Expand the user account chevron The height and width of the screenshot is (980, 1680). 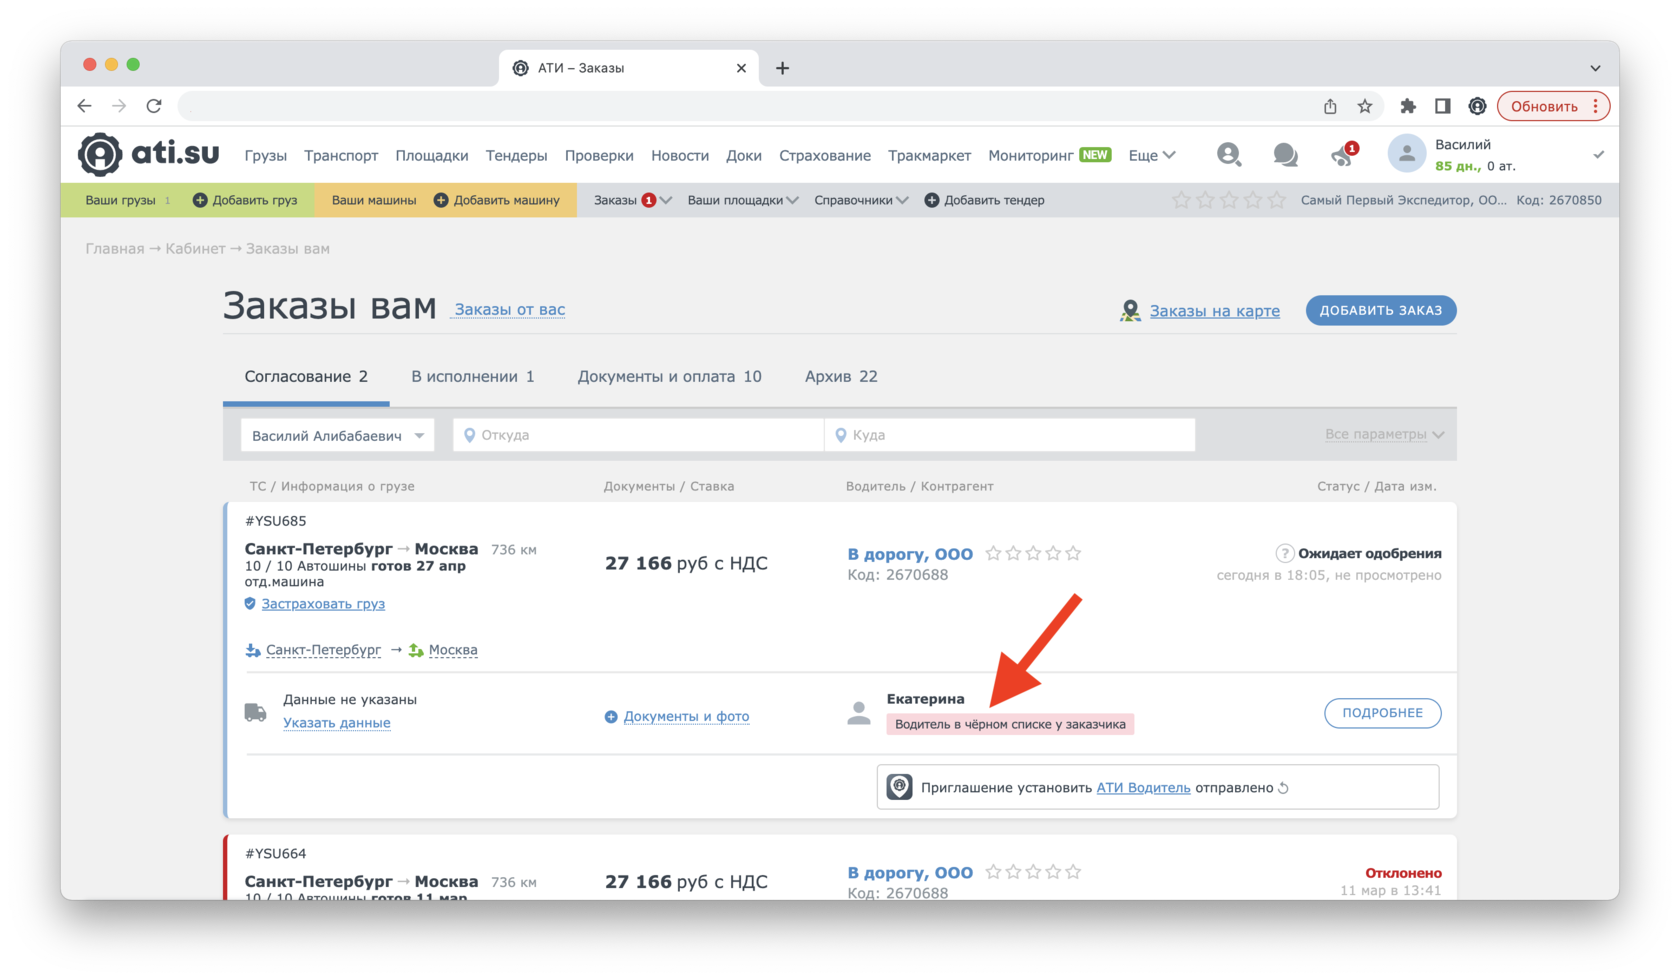pyautogui.click(x=1598, y=155)
